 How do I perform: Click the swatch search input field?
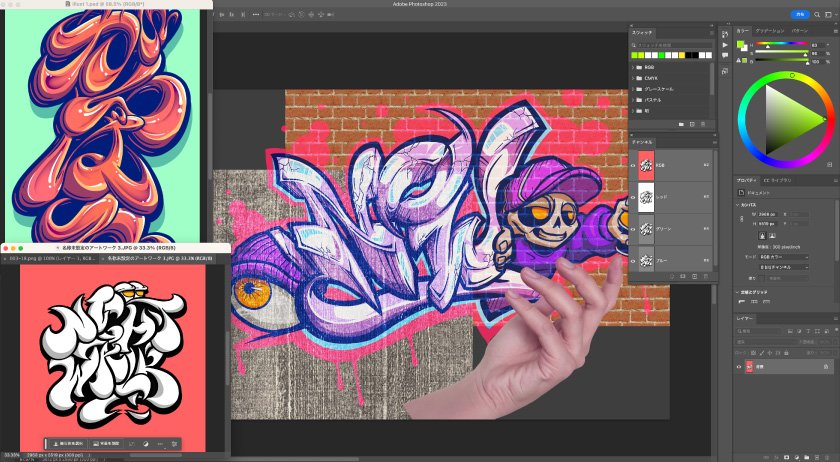point(672,45)
